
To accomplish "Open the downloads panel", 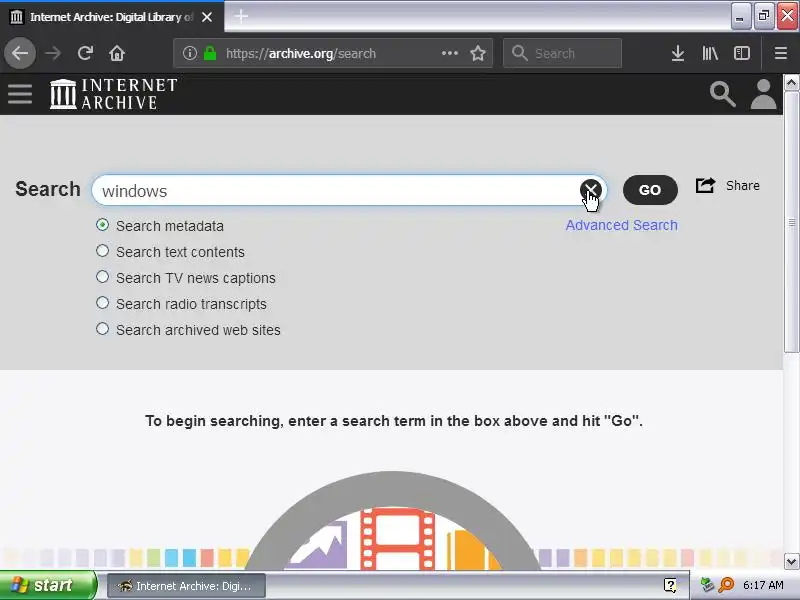I will 678,53.
